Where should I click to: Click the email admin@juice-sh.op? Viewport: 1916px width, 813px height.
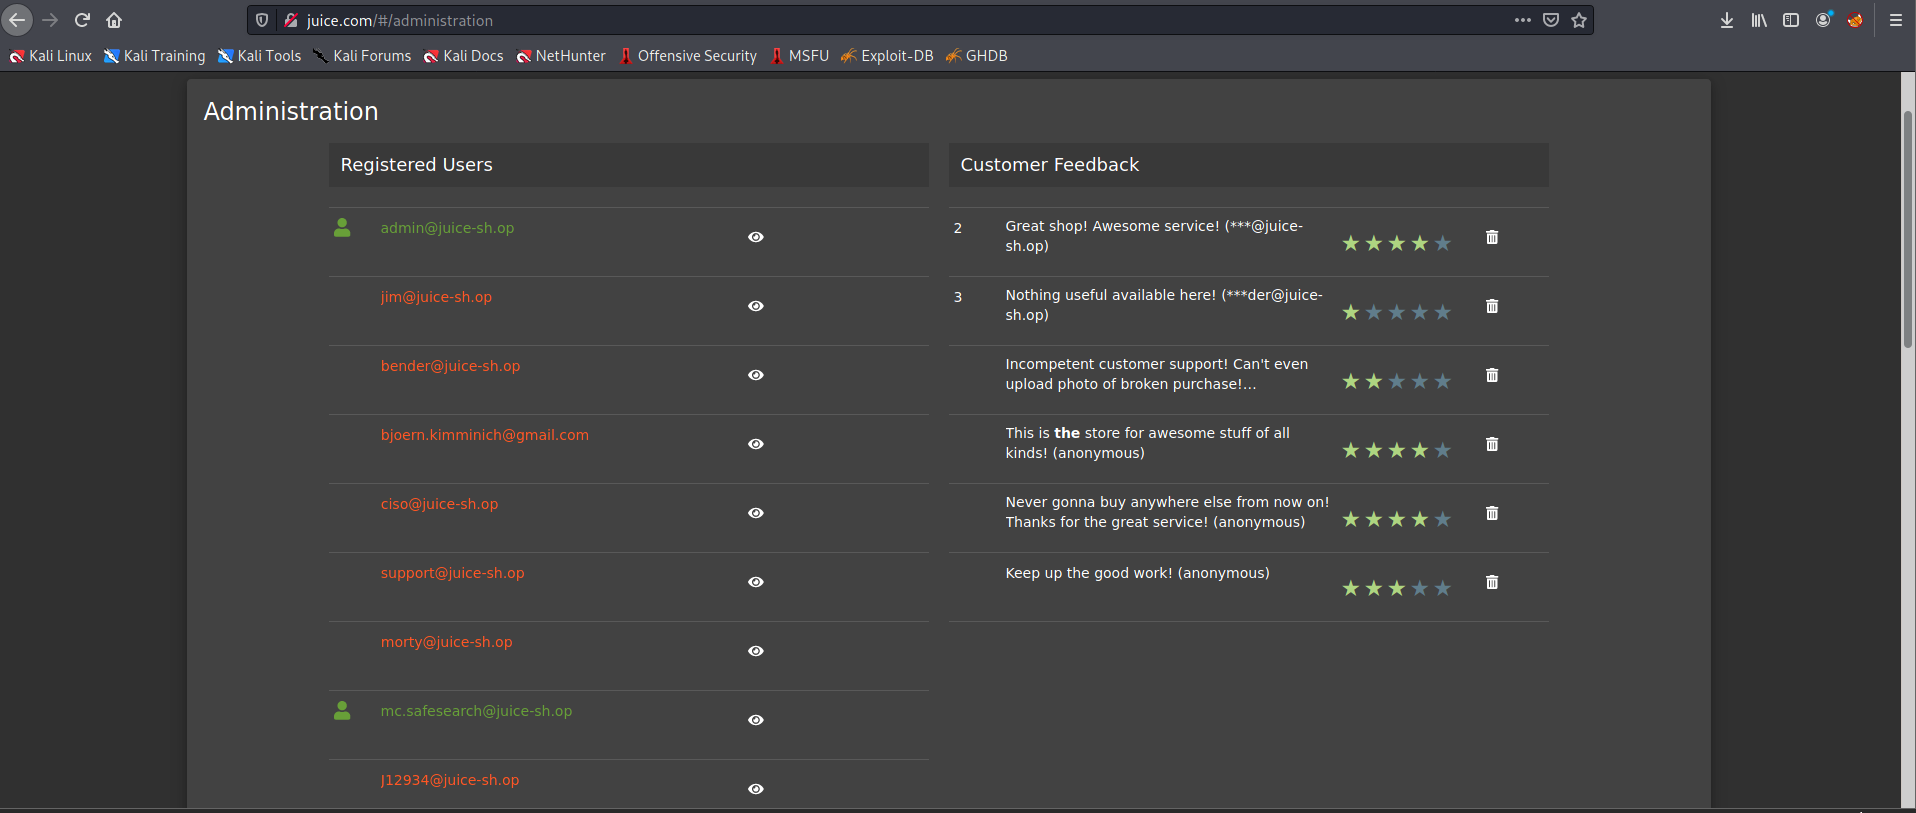(x=447, y=228)
